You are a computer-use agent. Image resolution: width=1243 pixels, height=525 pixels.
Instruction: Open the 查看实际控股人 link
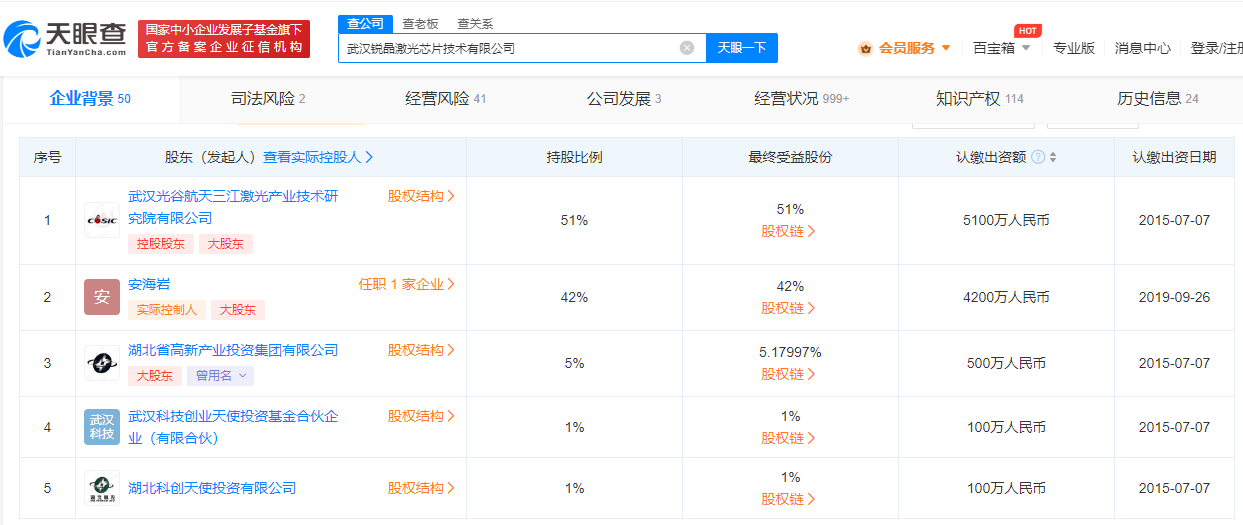[318, 157]
